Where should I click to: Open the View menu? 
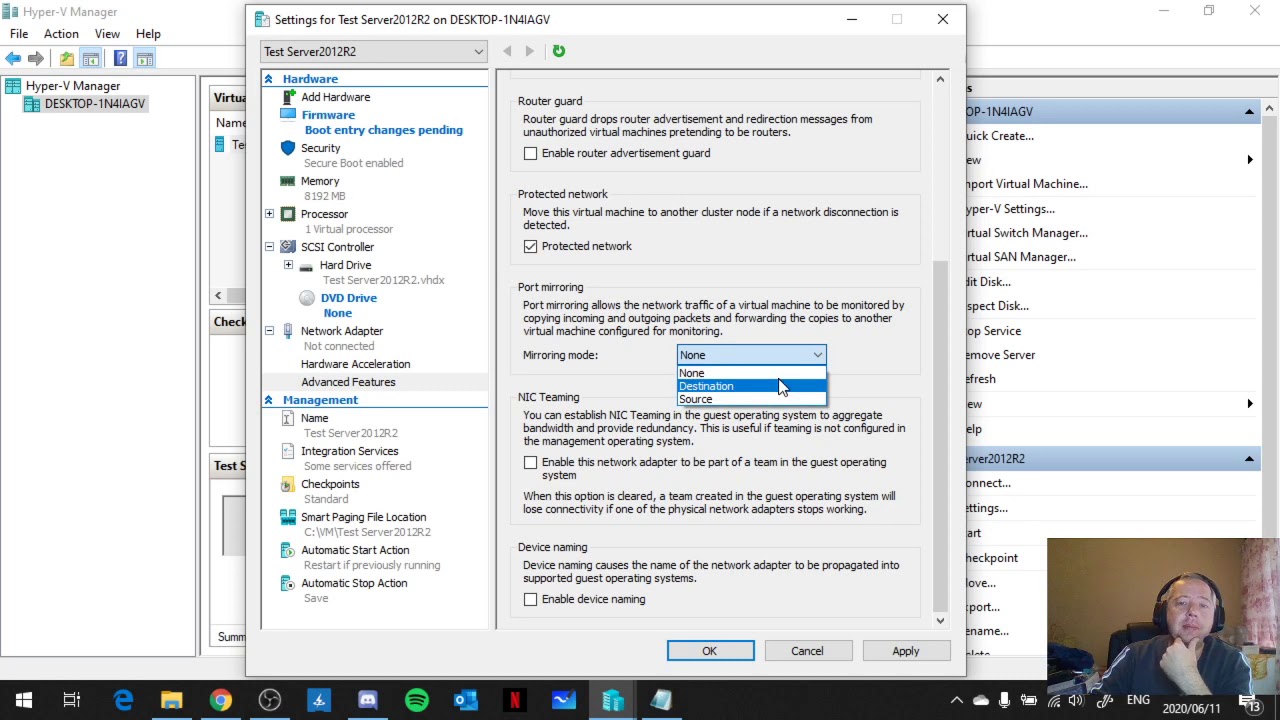tap(107, 34)
